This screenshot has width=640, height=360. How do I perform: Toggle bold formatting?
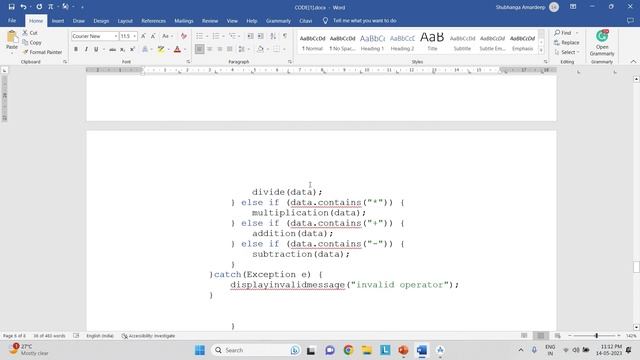[x=76, y=49]
